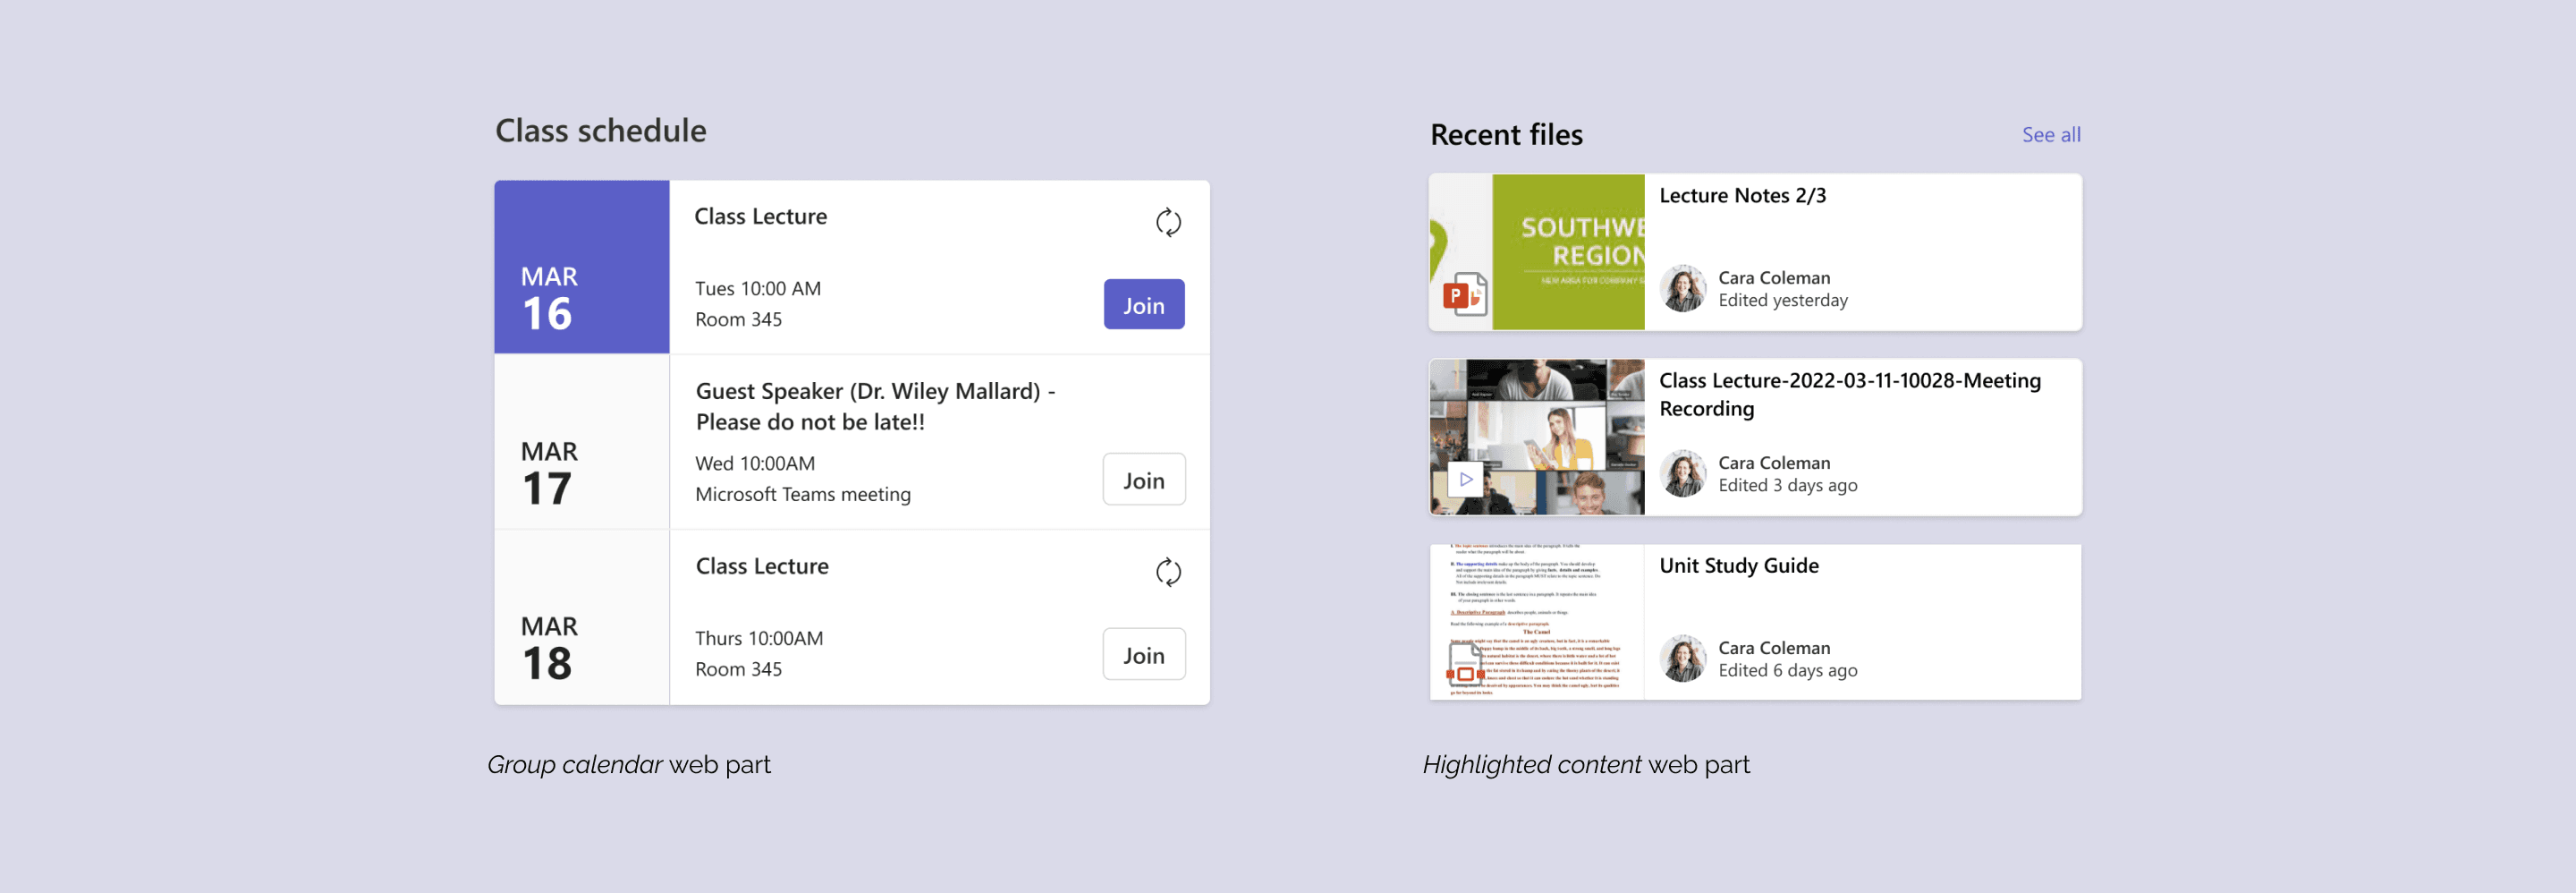Select the MAR 16 date tile
The width and height of the screenshot is (2576, 893).
(x=581, y=267)
